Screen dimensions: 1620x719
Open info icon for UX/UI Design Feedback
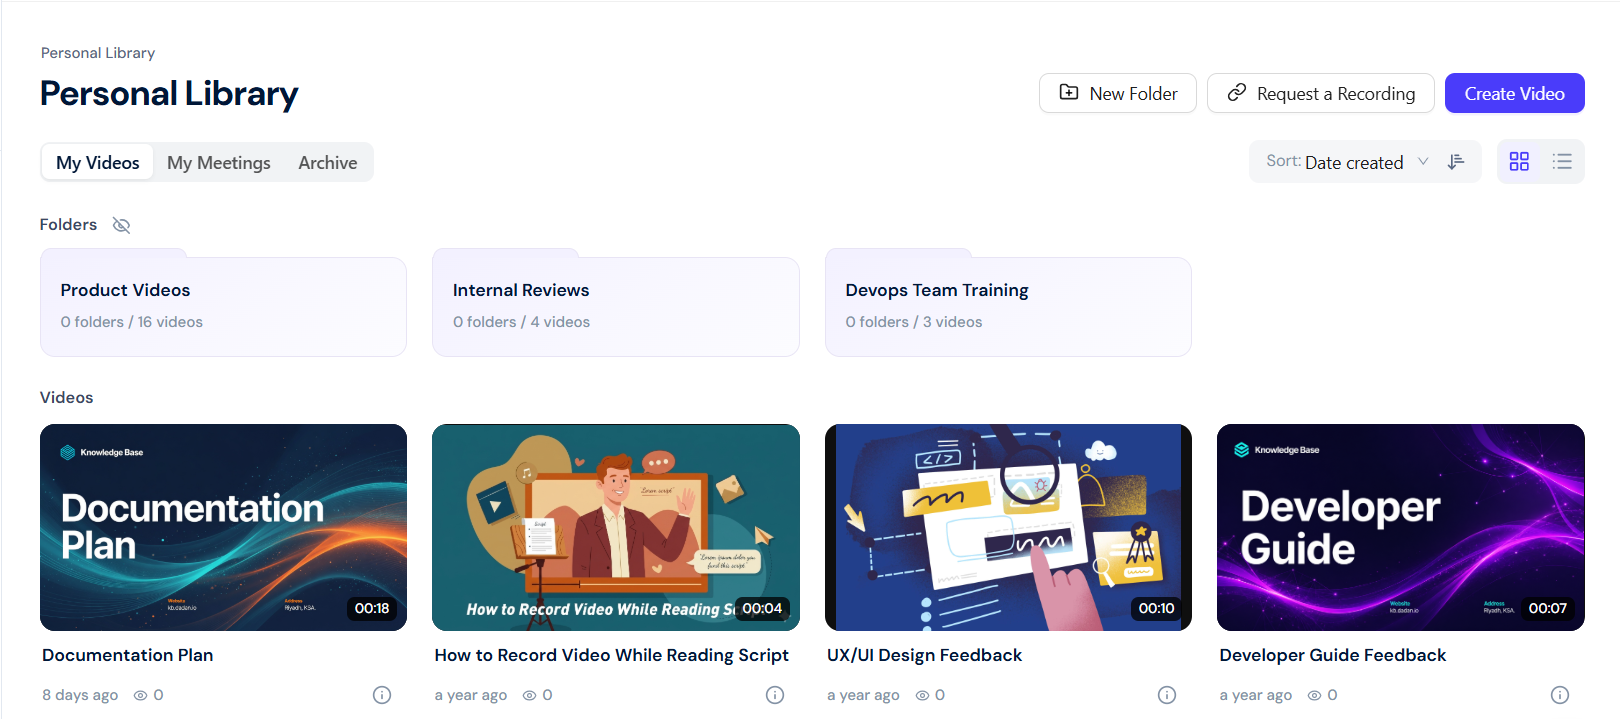[x=1167, y=695]
